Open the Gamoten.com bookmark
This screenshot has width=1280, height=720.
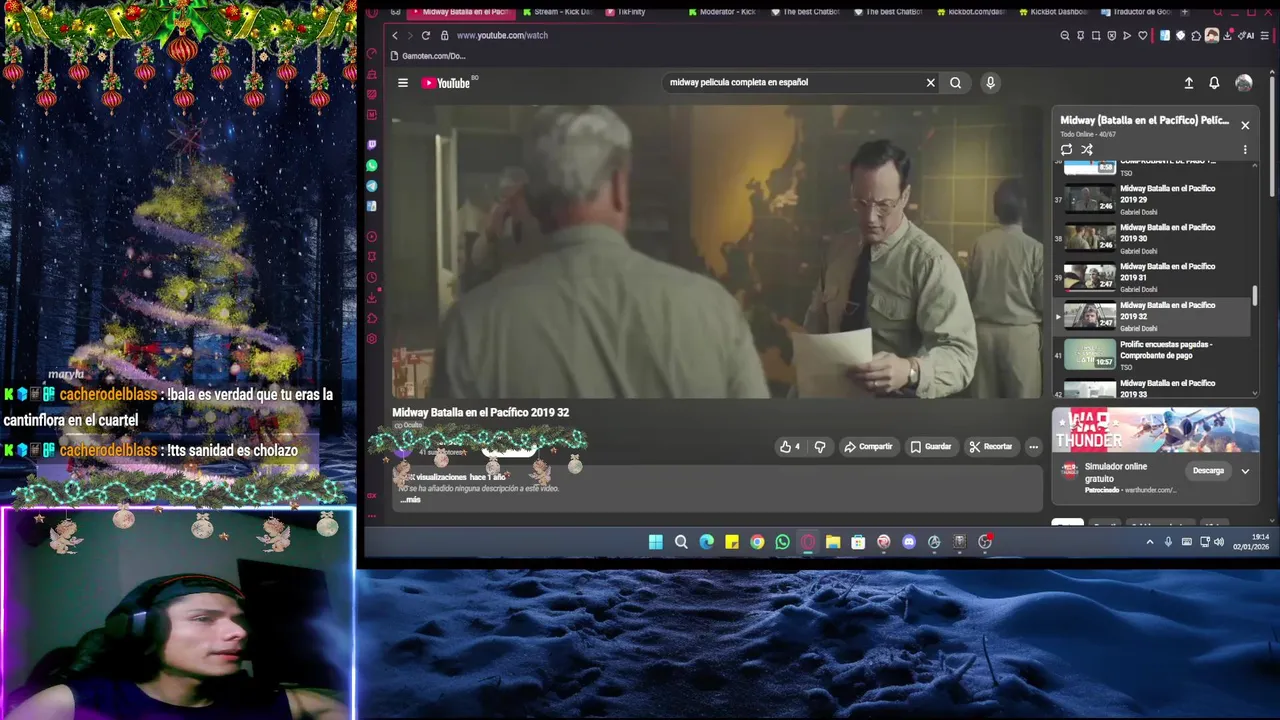point(430,56)
